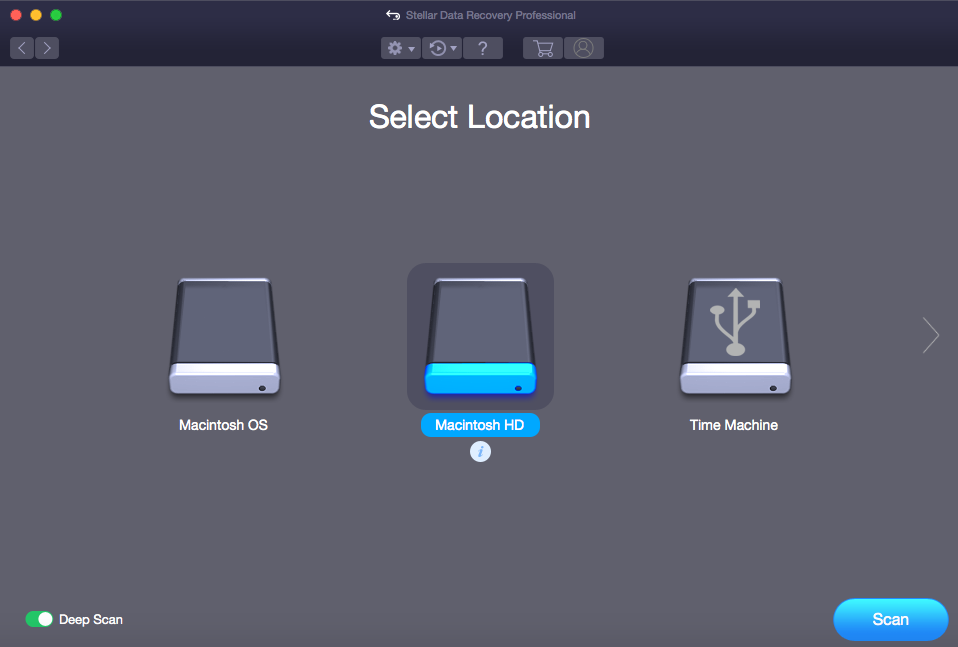
Task: Click the Time Machine USB drive icon
Action: [x=735, y=337]
